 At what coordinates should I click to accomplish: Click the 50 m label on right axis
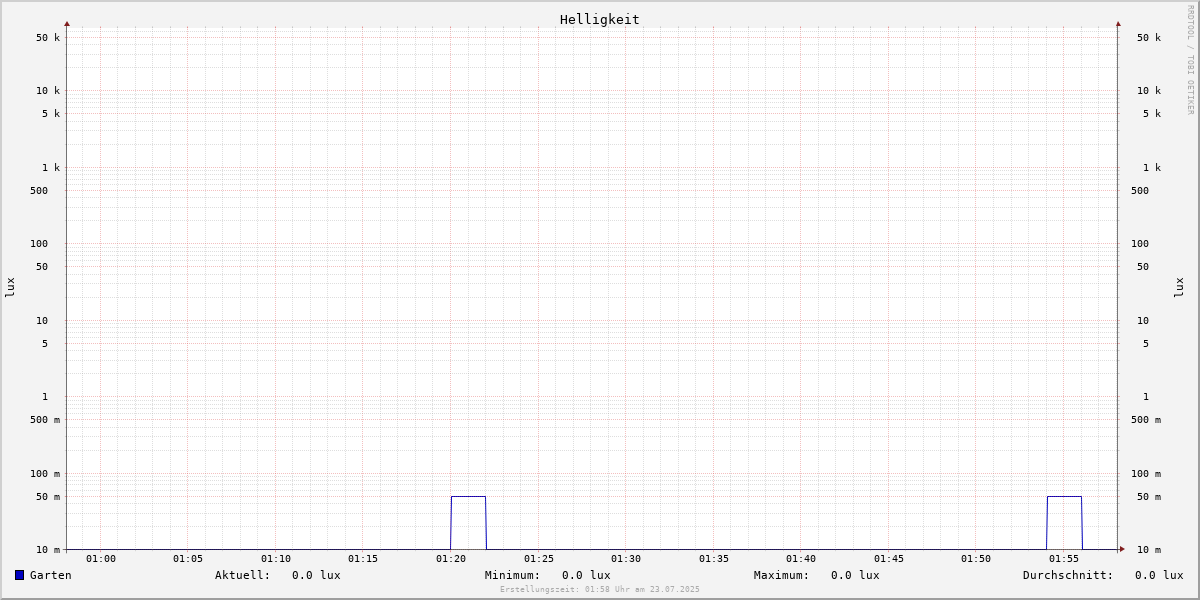coord(1149,497)
